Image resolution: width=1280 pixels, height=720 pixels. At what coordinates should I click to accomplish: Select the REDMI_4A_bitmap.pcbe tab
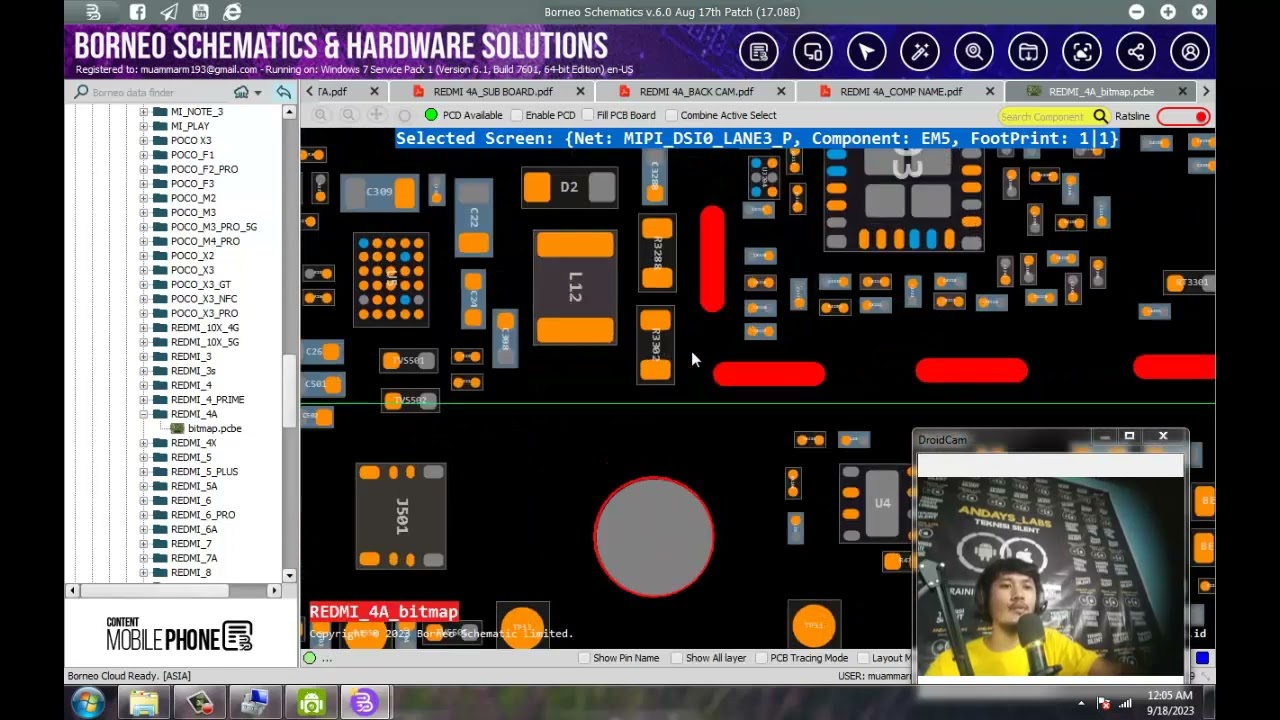point(1101,92)
